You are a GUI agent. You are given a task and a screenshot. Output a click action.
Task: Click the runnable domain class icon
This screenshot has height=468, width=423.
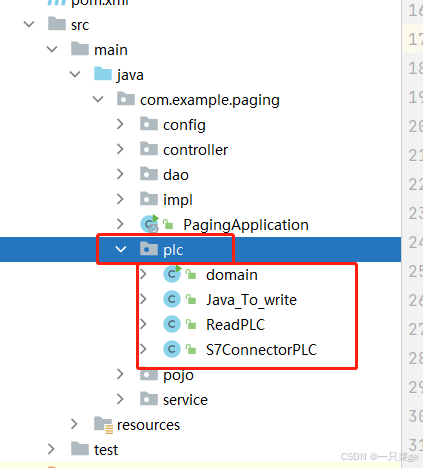pyautogui.click(x=172, y=274)
